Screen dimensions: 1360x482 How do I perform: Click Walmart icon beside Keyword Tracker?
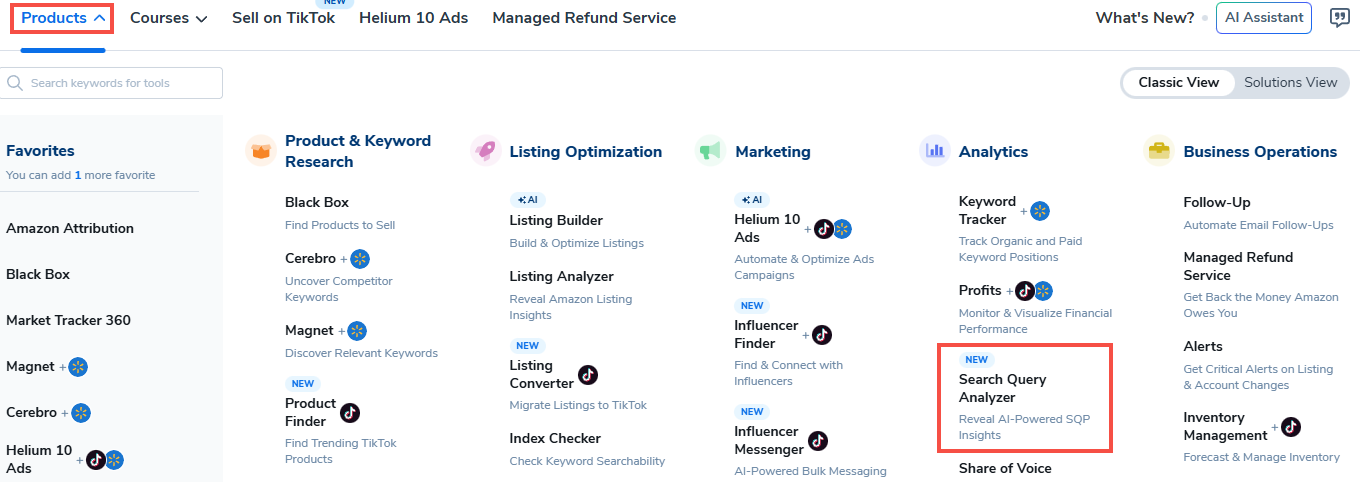(x=1040, y=210)
